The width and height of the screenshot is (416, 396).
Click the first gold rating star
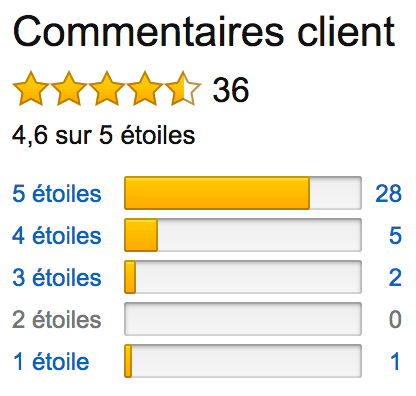coord(31,89)
